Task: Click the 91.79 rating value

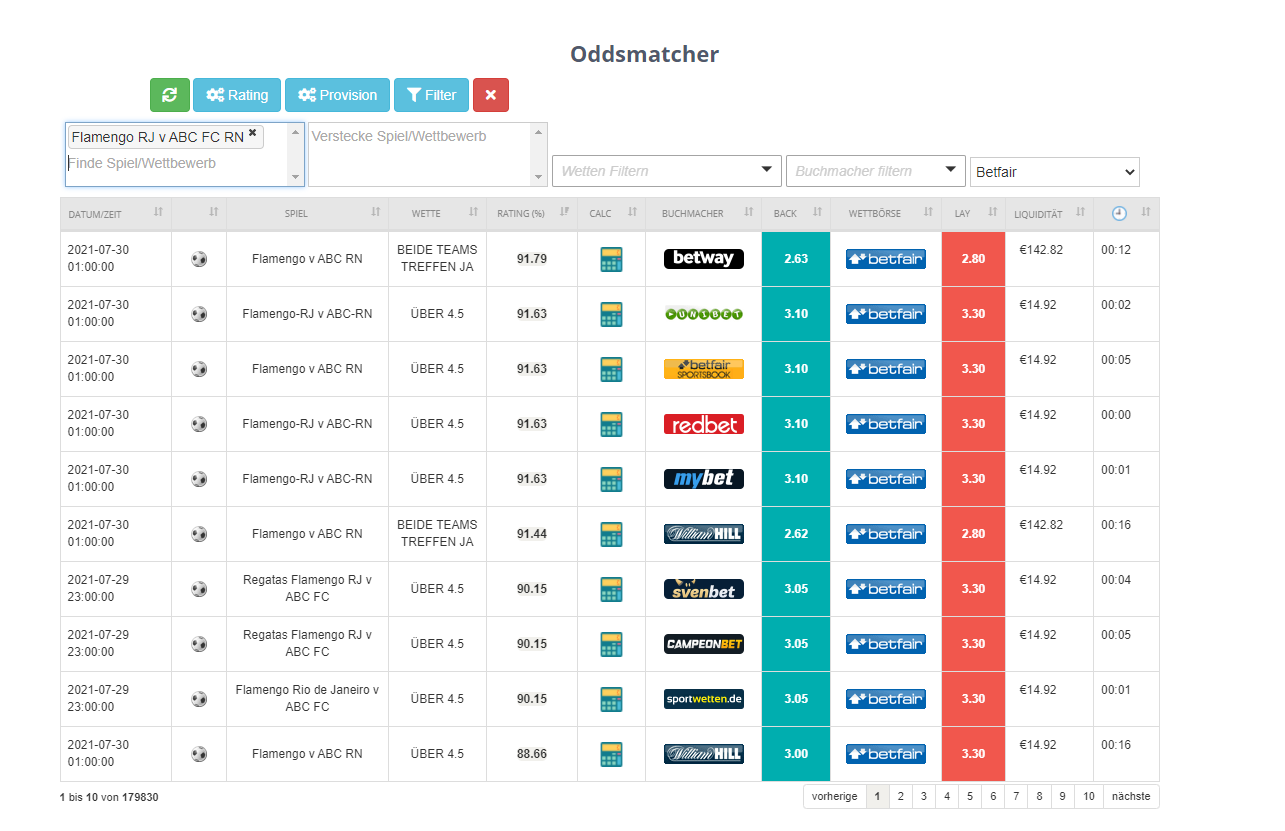Action: point(532,259)
